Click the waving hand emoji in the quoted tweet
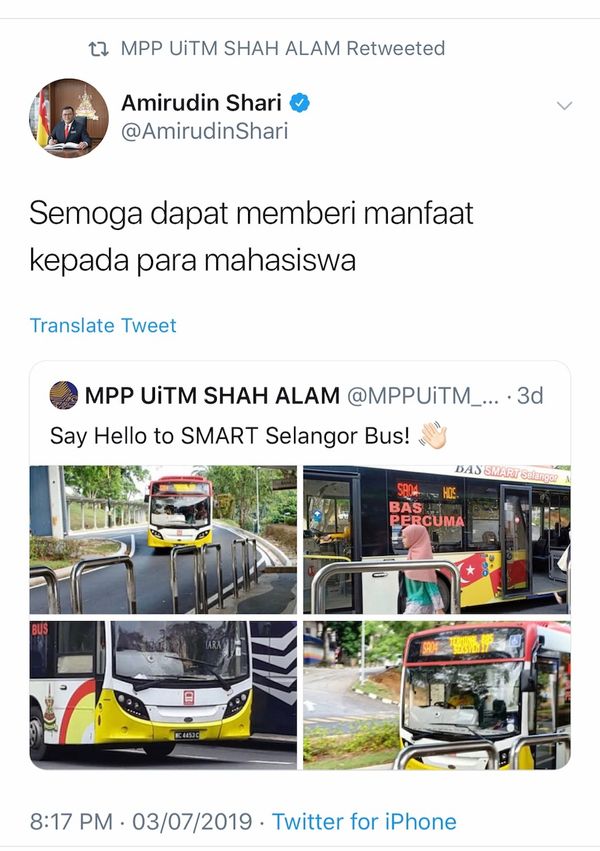The width and height of the screenshot is (600, 851). (x=432, y=435)
